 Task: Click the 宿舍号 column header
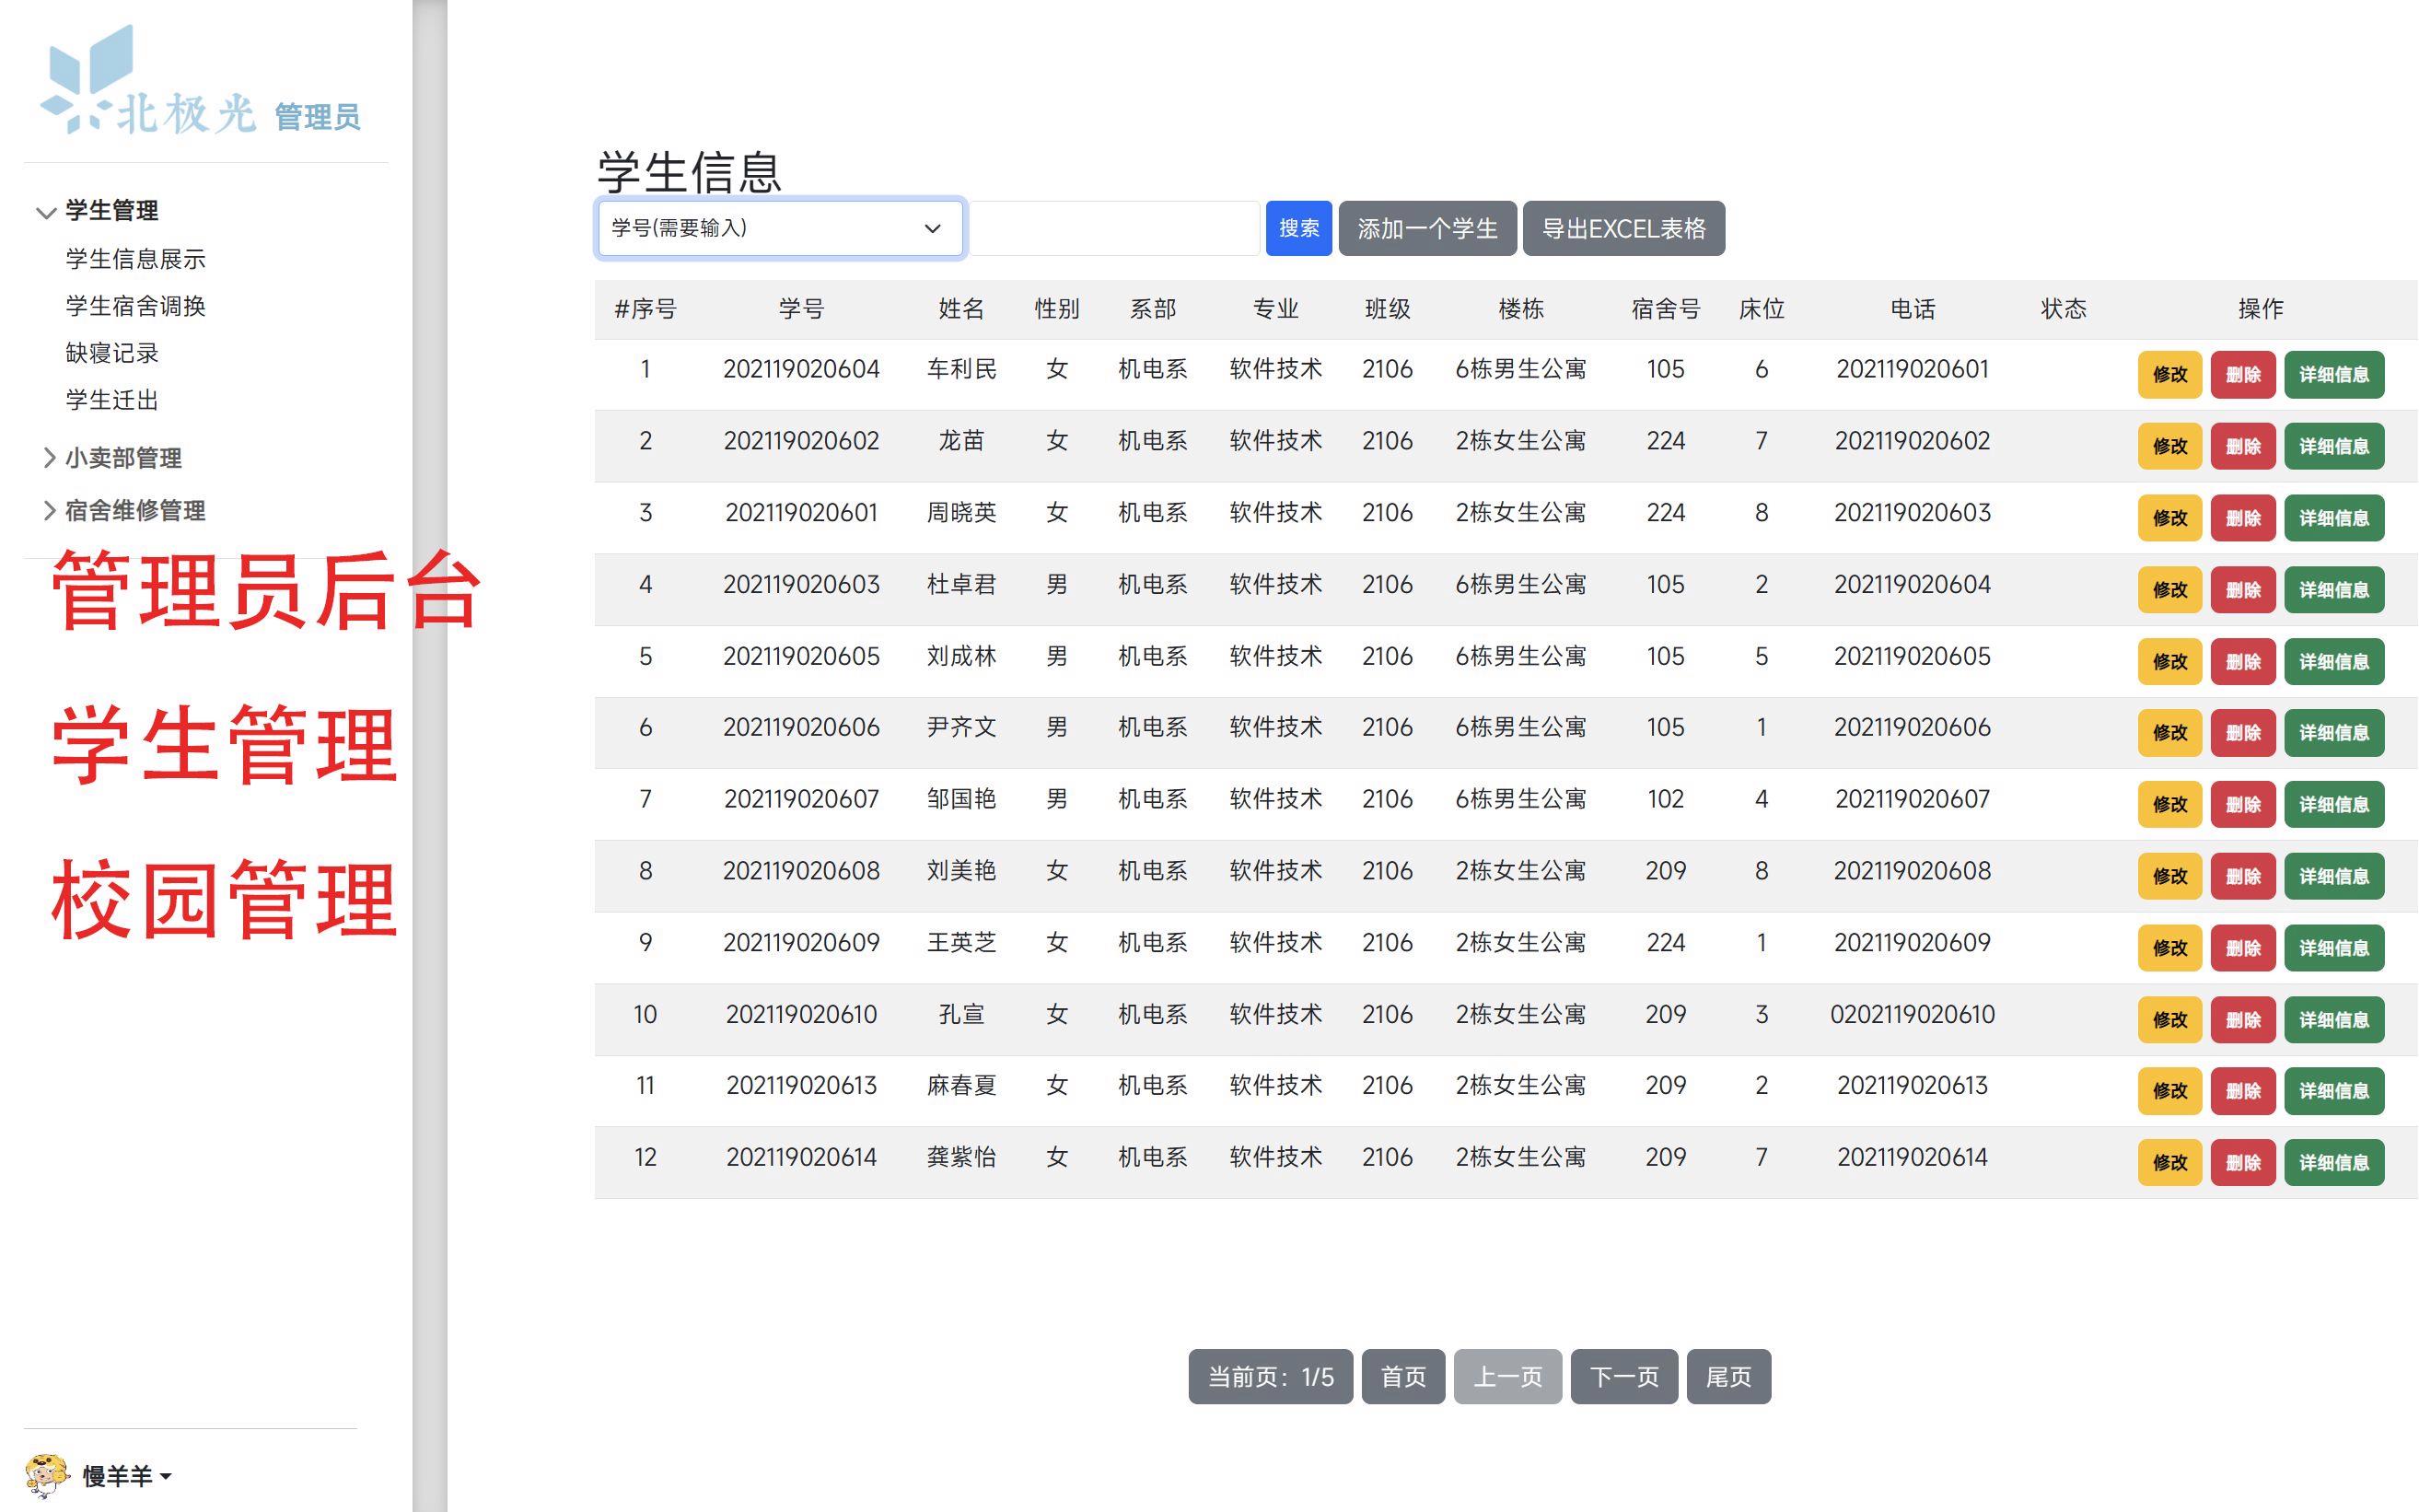[x=1665, y=309]
